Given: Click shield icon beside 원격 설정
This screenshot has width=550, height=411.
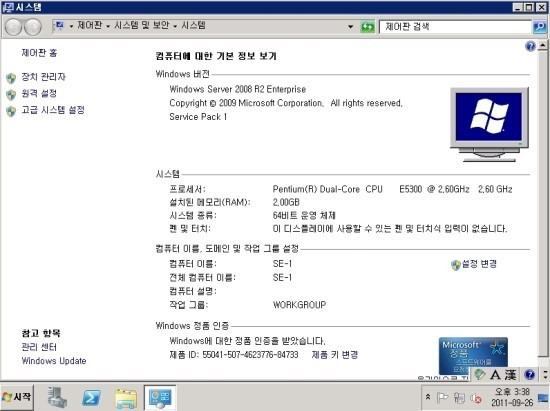Looking at the screenshot, I should (11, 95).
